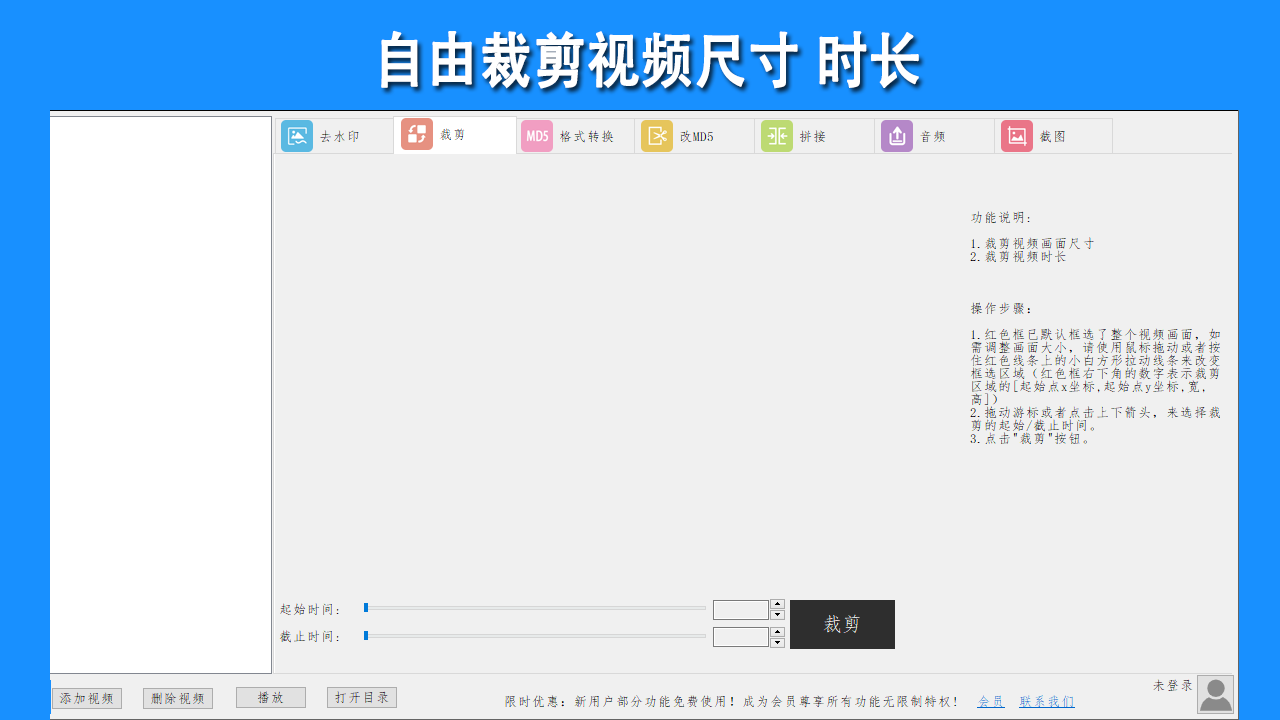The height and width of the screenshot is (720, 1280).
Task: Switch to the 去水印 tab
Action: click(335, 135)
